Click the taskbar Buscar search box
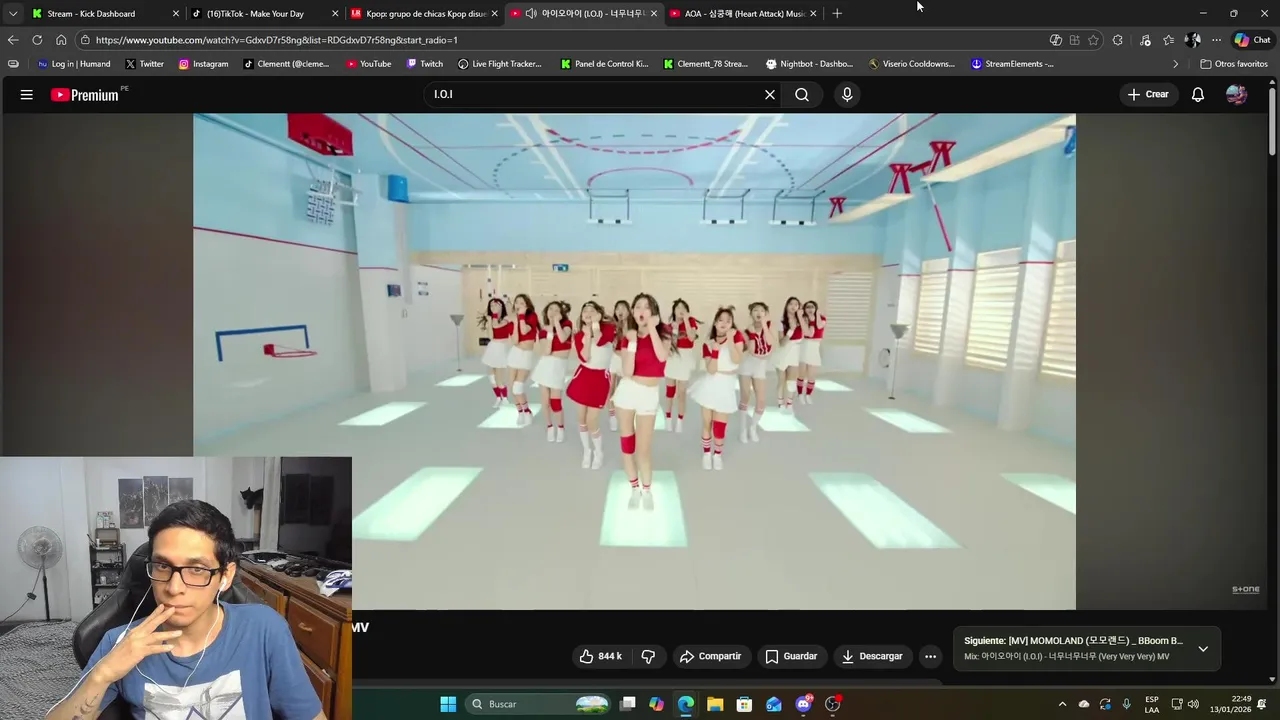Viewport: 1280px width, 720px height. point(539,704)
